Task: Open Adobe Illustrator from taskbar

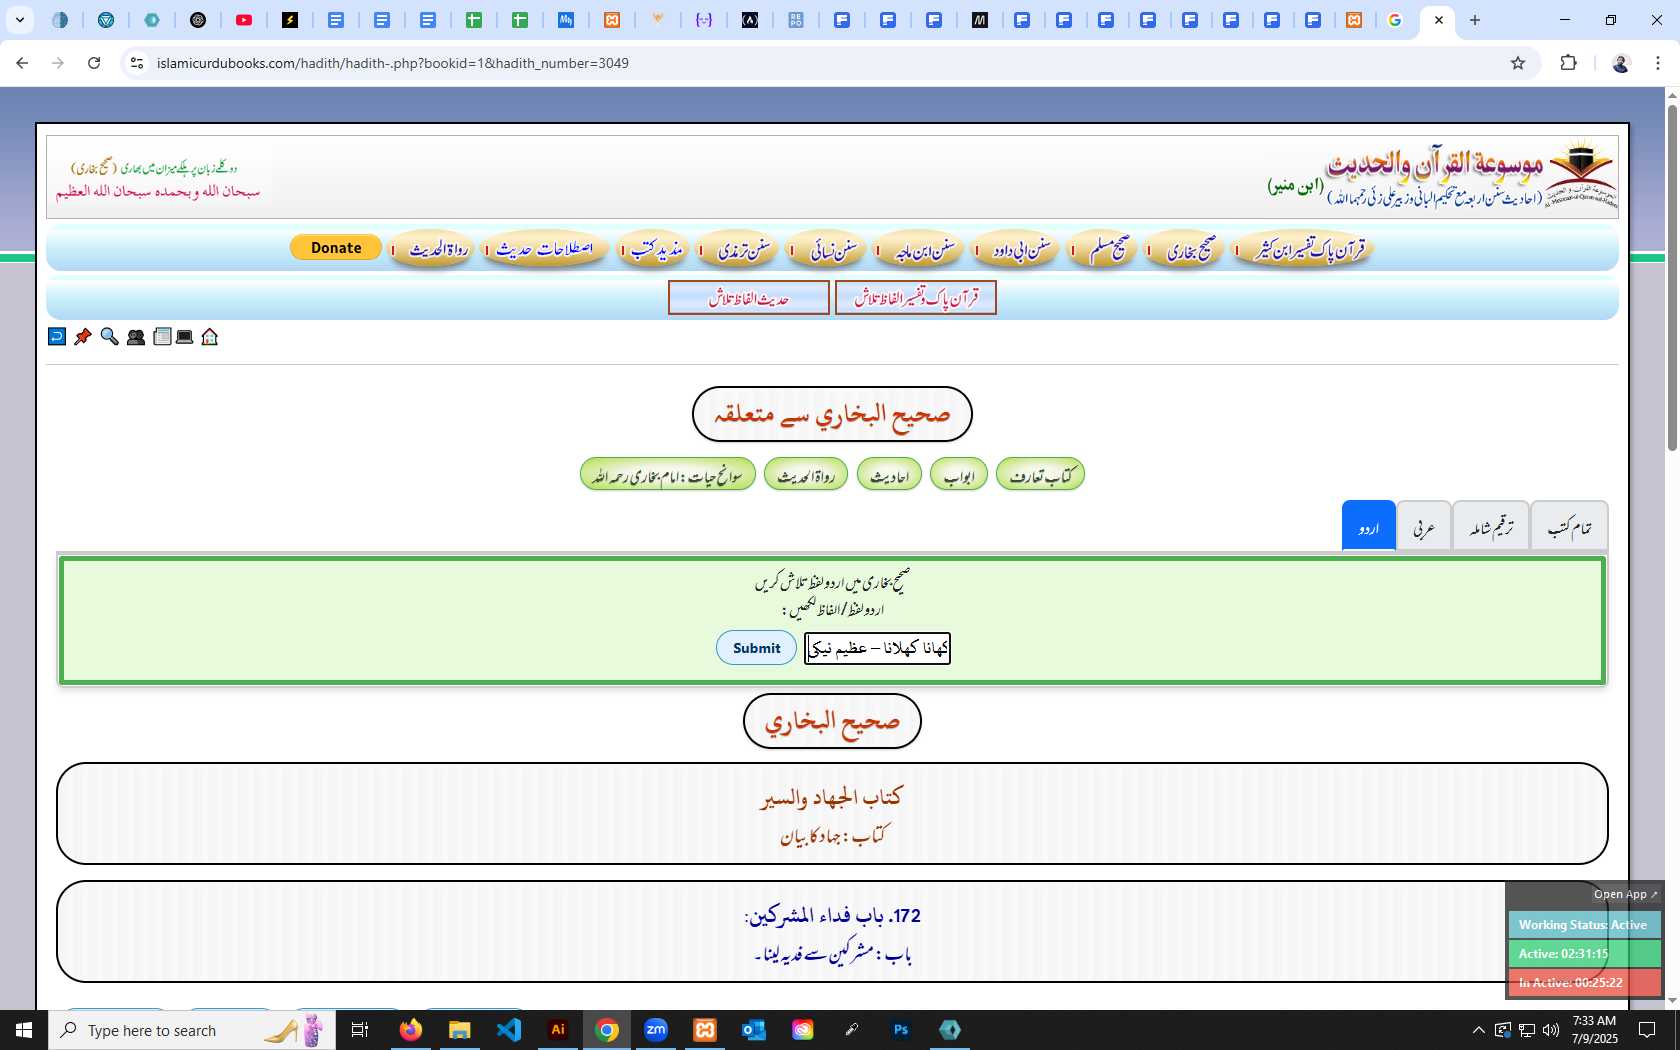Action: 558,1030
